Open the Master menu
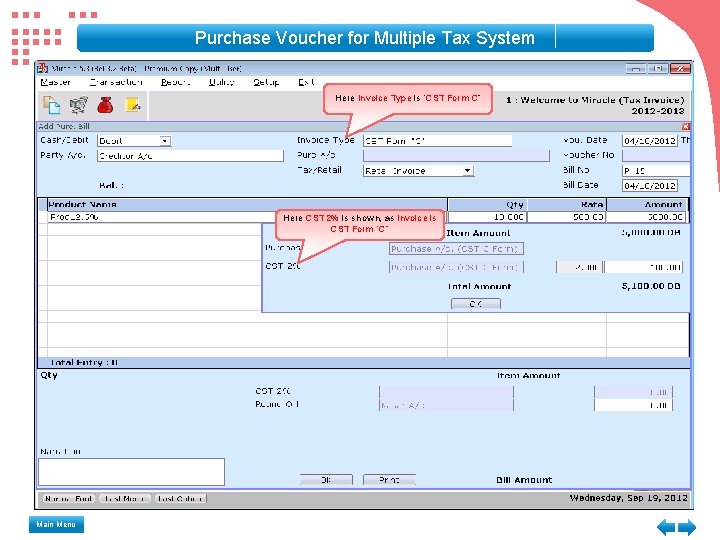This screenshot has height=540, width=720. (x=56, y=82)
